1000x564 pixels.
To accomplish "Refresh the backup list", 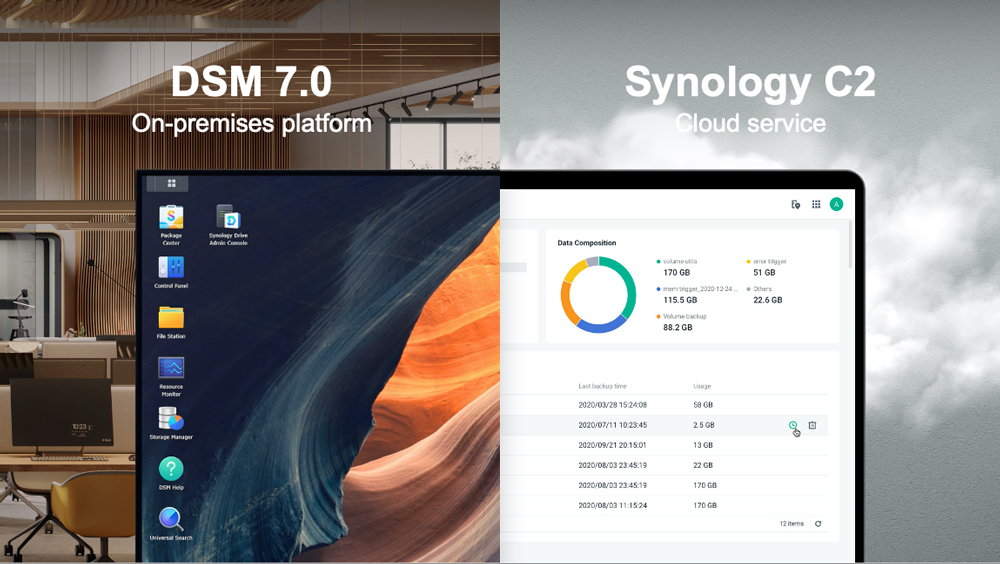I will click(x=818, y=524).
